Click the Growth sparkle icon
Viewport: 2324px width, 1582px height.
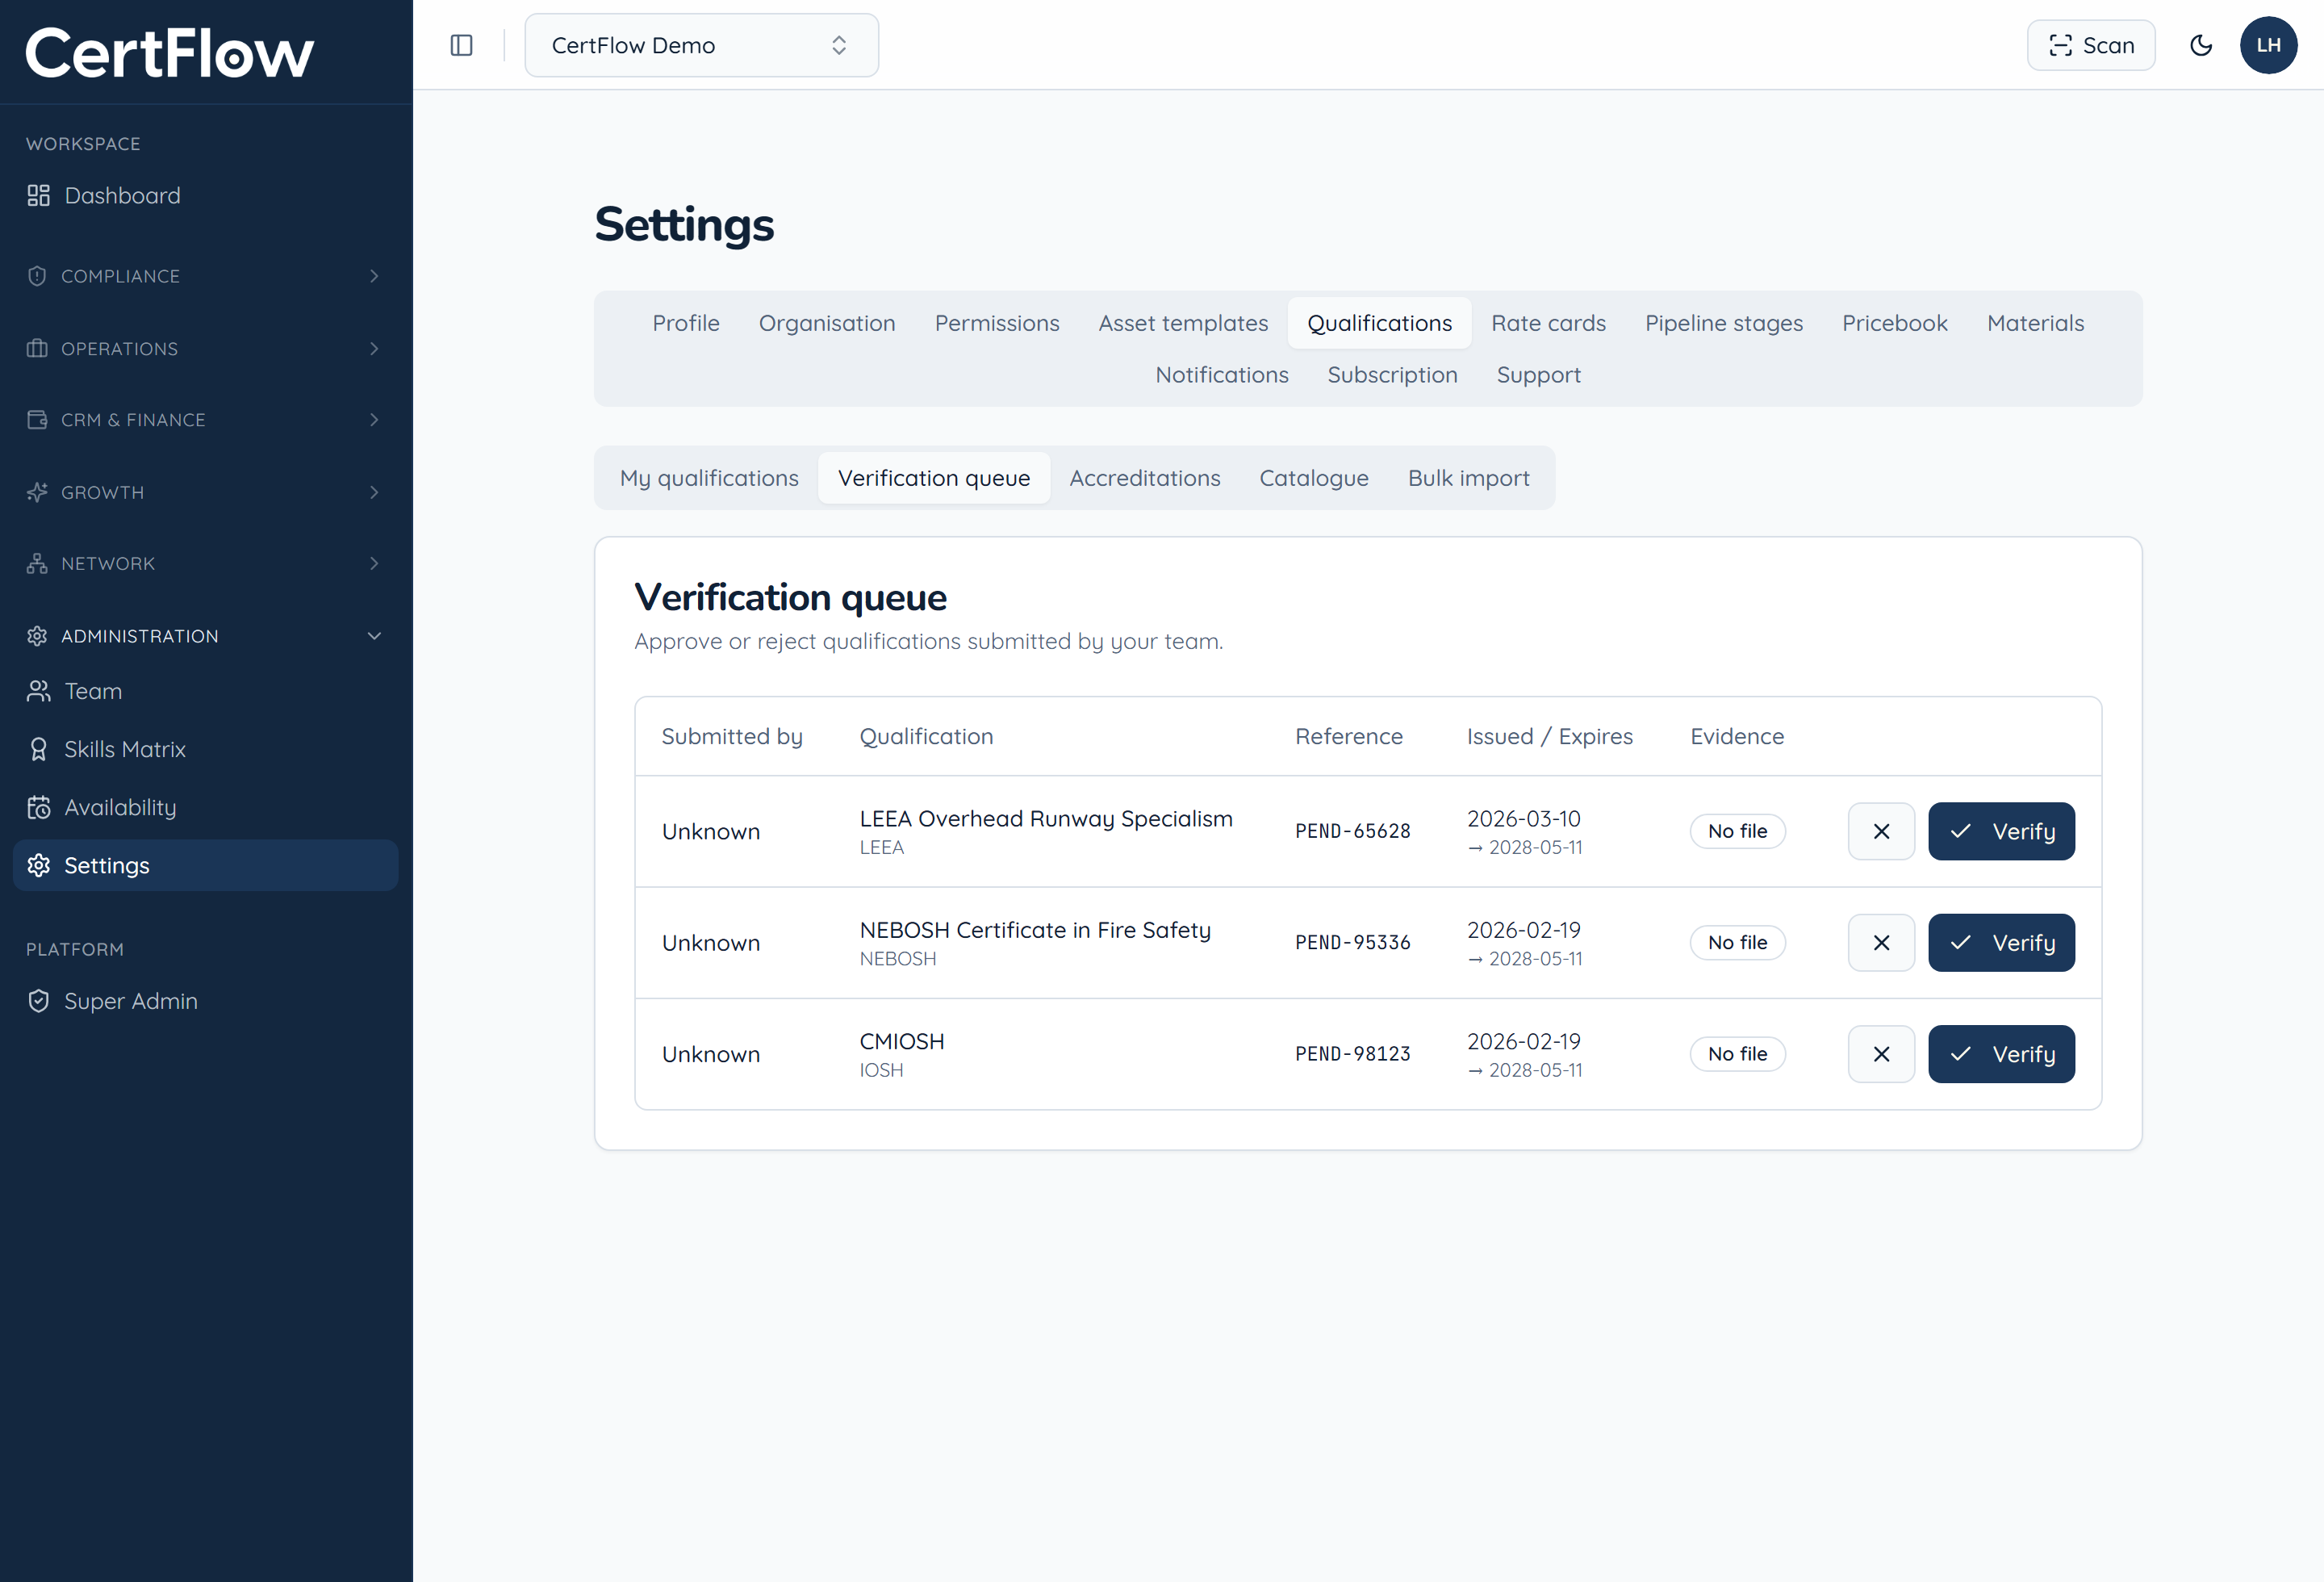click(37, 492)
